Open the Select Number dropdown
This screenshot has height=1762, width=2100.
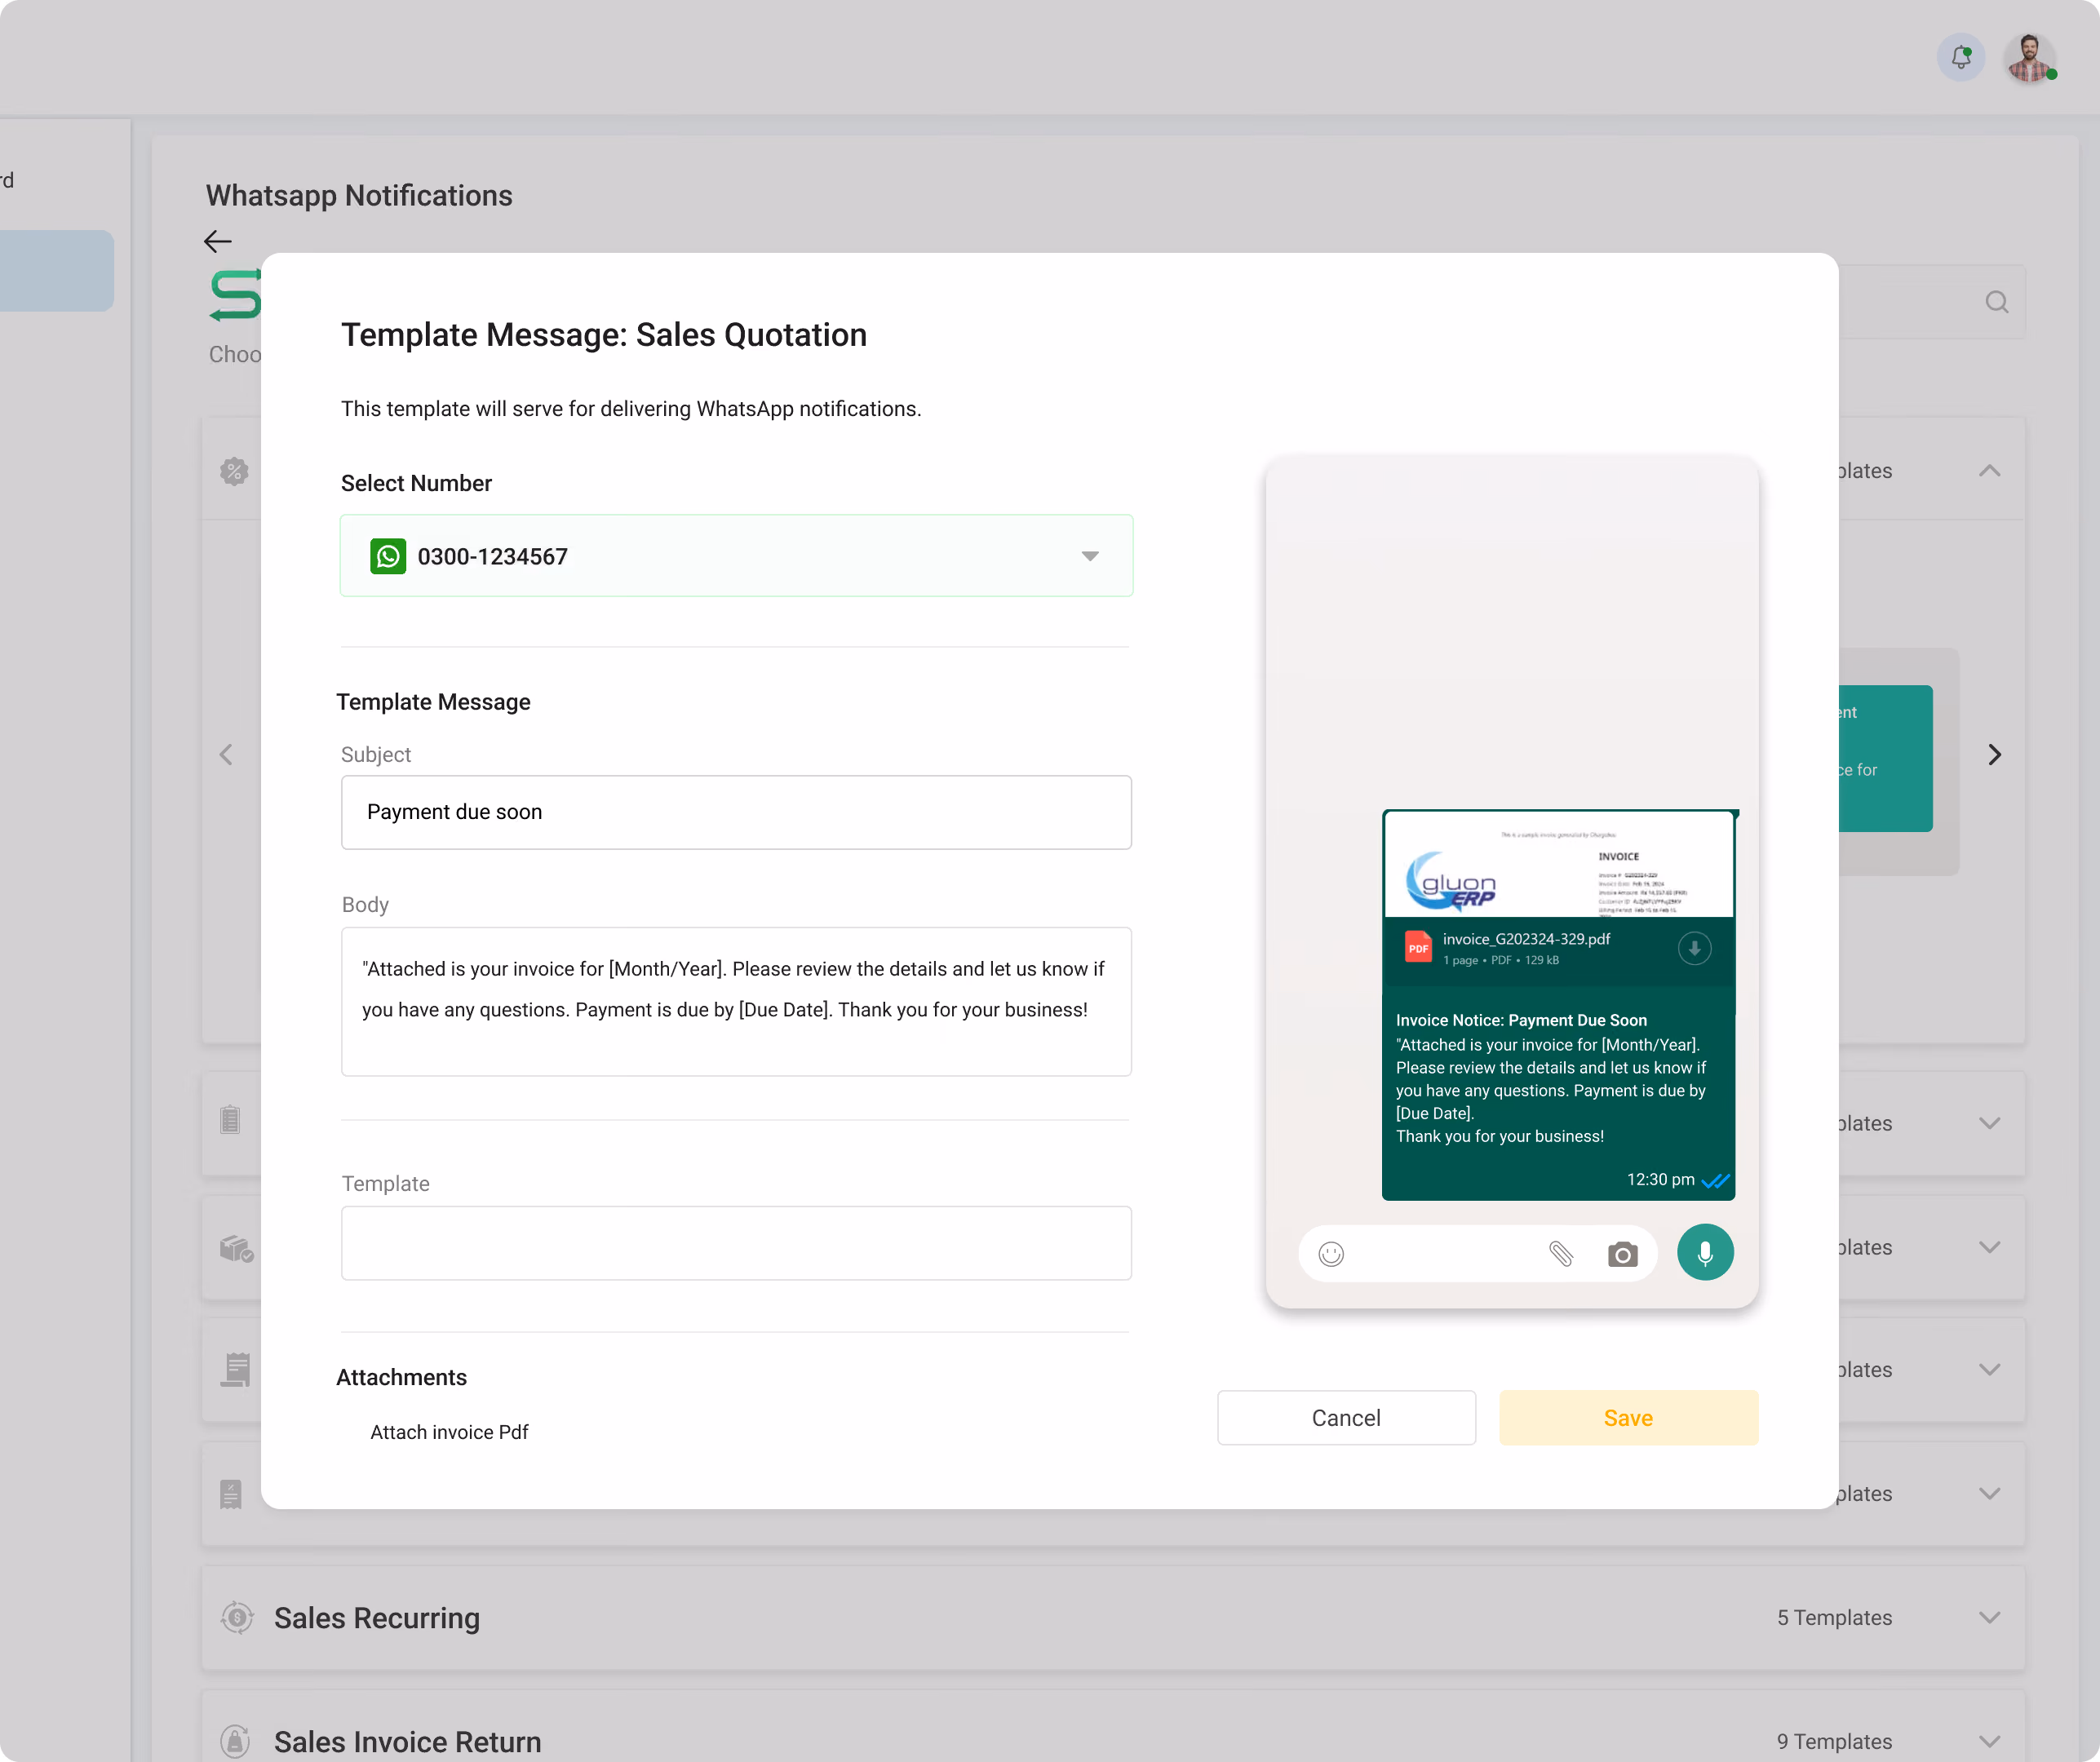click(736, 556)
